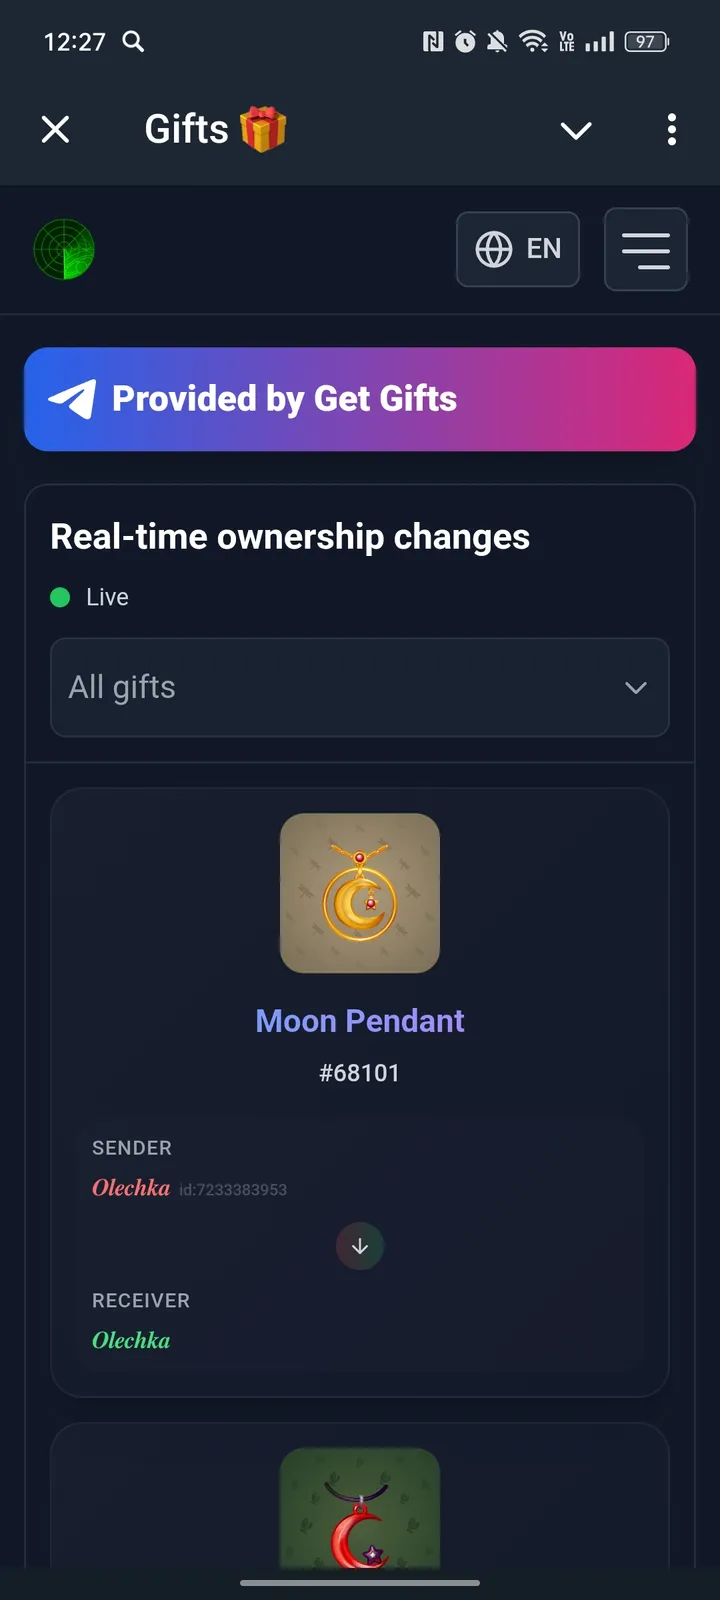This screenshot has width=720, height=1600.
Task: Click the Moon Pendant artwork thumbnail
Action: [360, 893]
